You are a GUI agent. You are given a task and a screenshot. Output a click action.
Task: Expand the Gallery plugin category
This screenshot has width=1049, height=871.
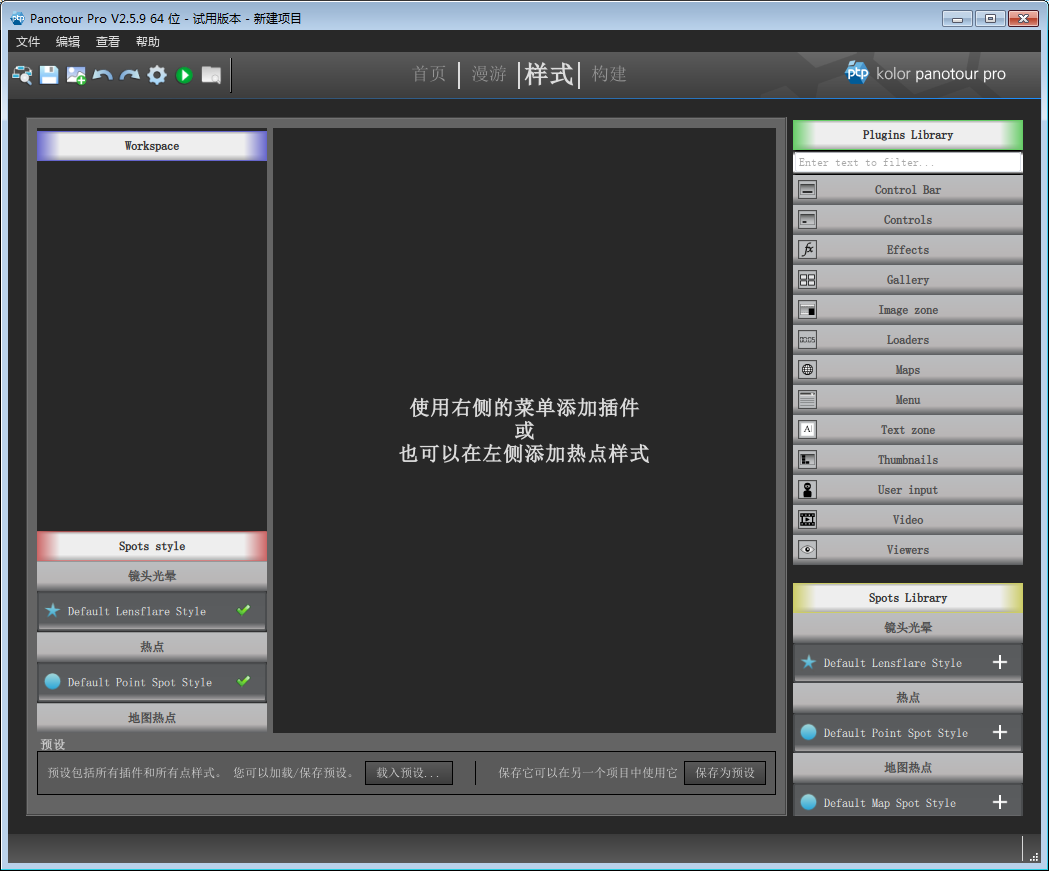[908, 280]
